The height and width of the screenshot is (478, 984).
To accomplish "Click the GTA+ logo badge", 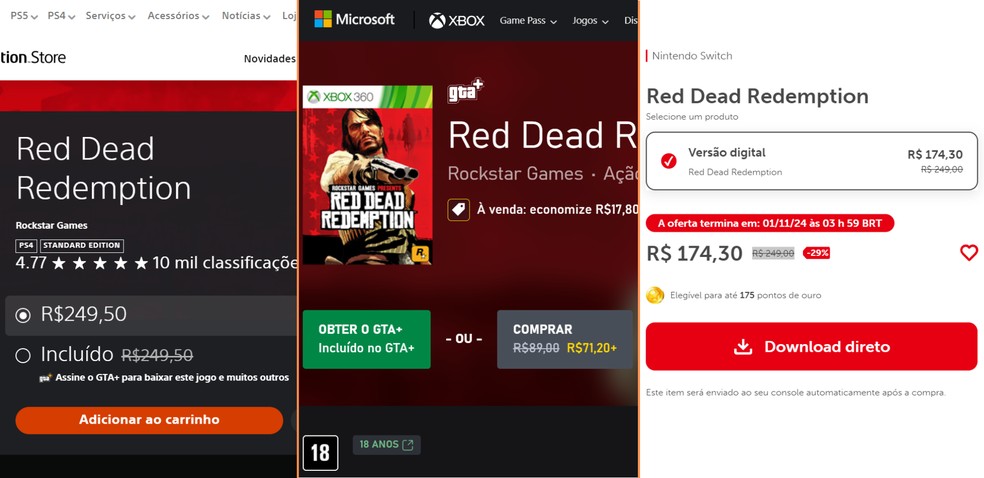I will [x=465, y=92].
